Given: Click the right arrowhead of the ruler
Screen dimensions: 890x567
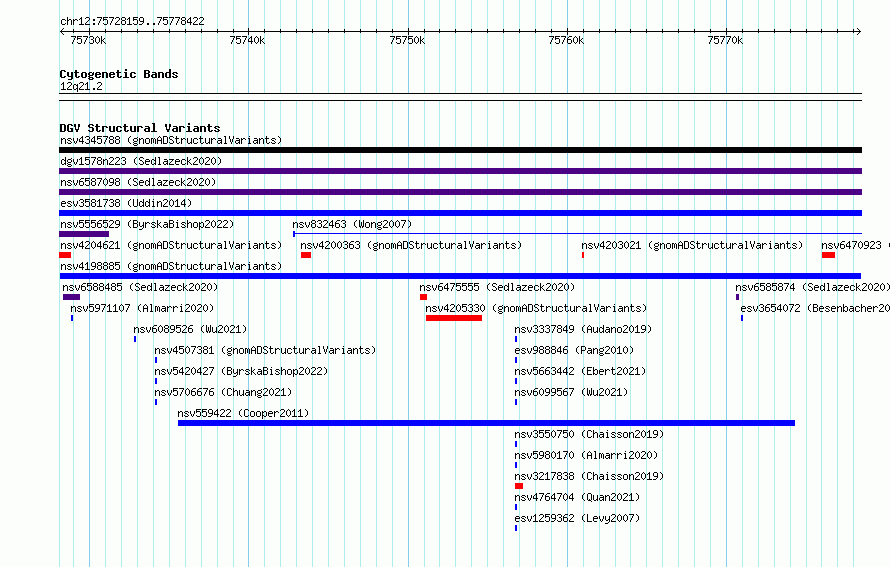Looking at the screenshot, I should [859, 31].
